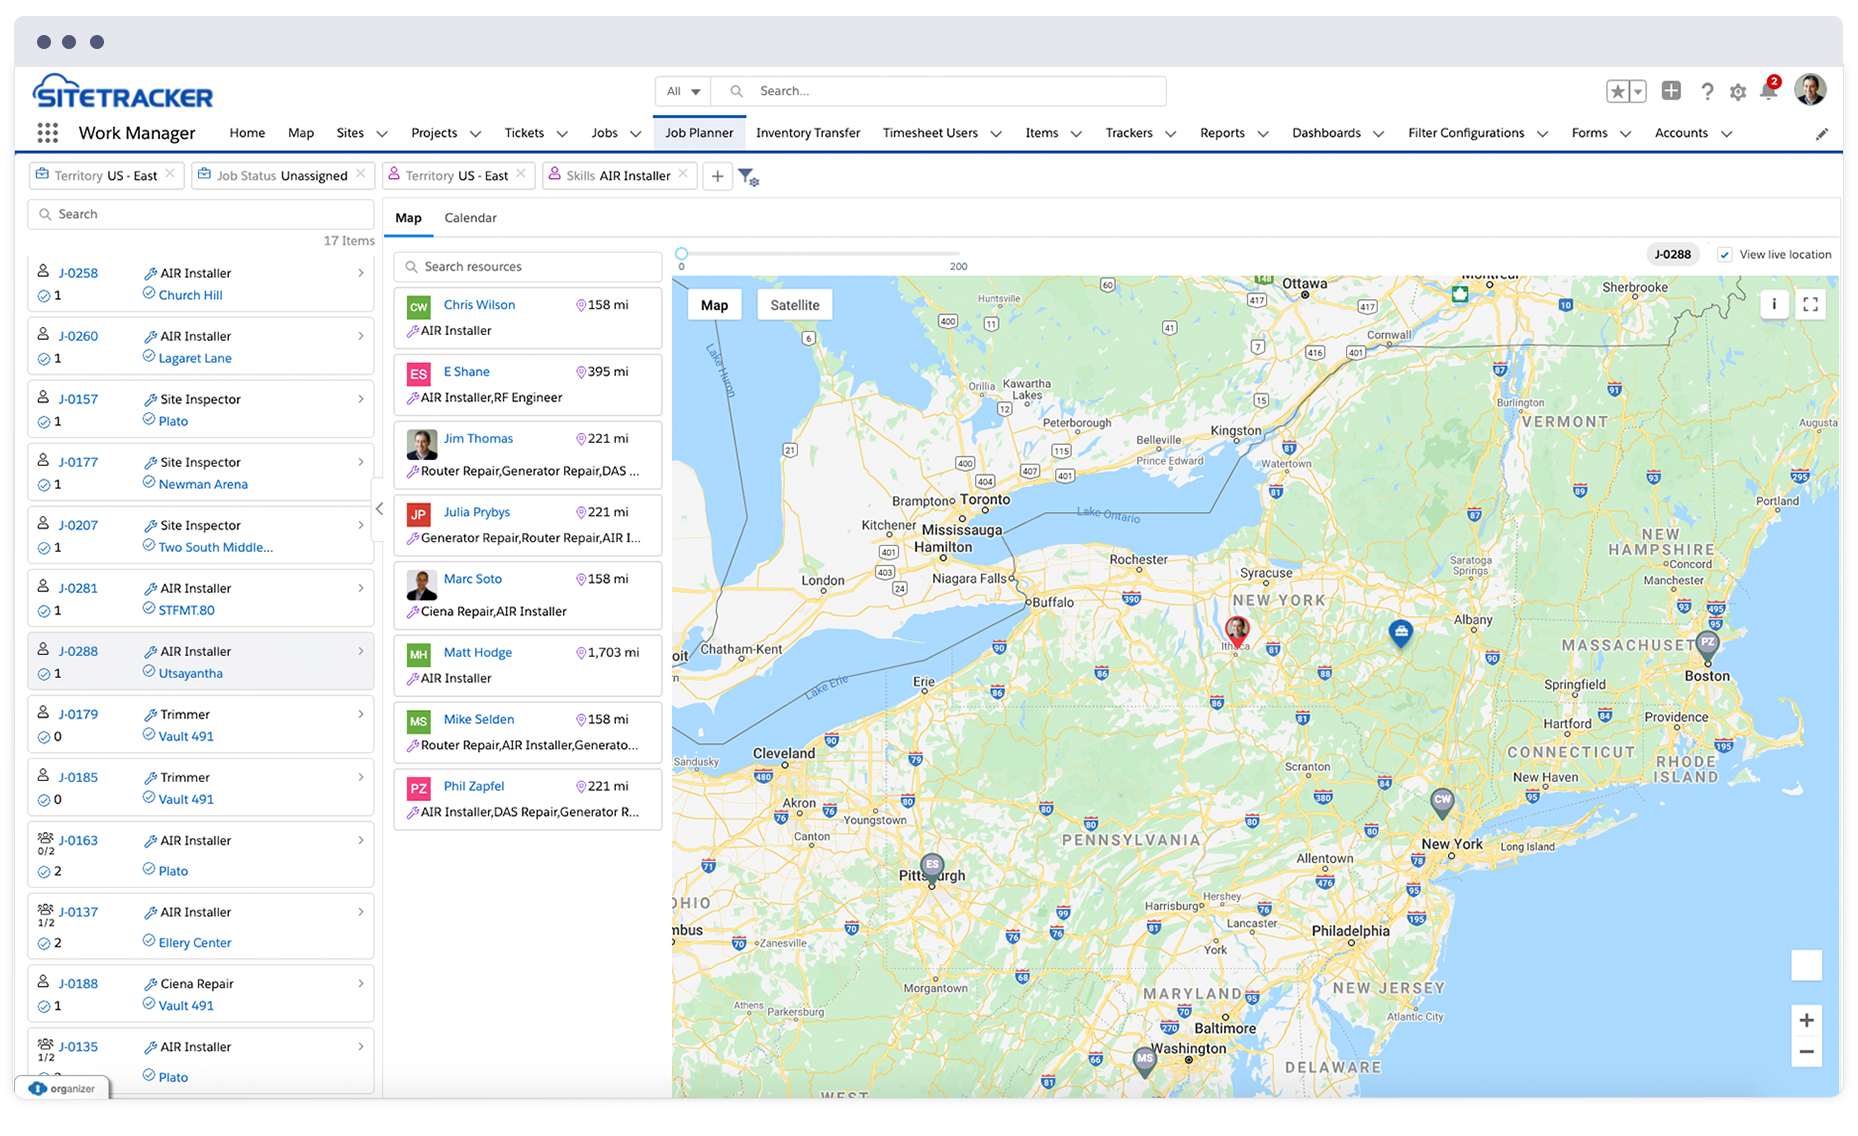
Task: Click the ES resource pin at Pittsburgh
Action: tap(932, 867)
